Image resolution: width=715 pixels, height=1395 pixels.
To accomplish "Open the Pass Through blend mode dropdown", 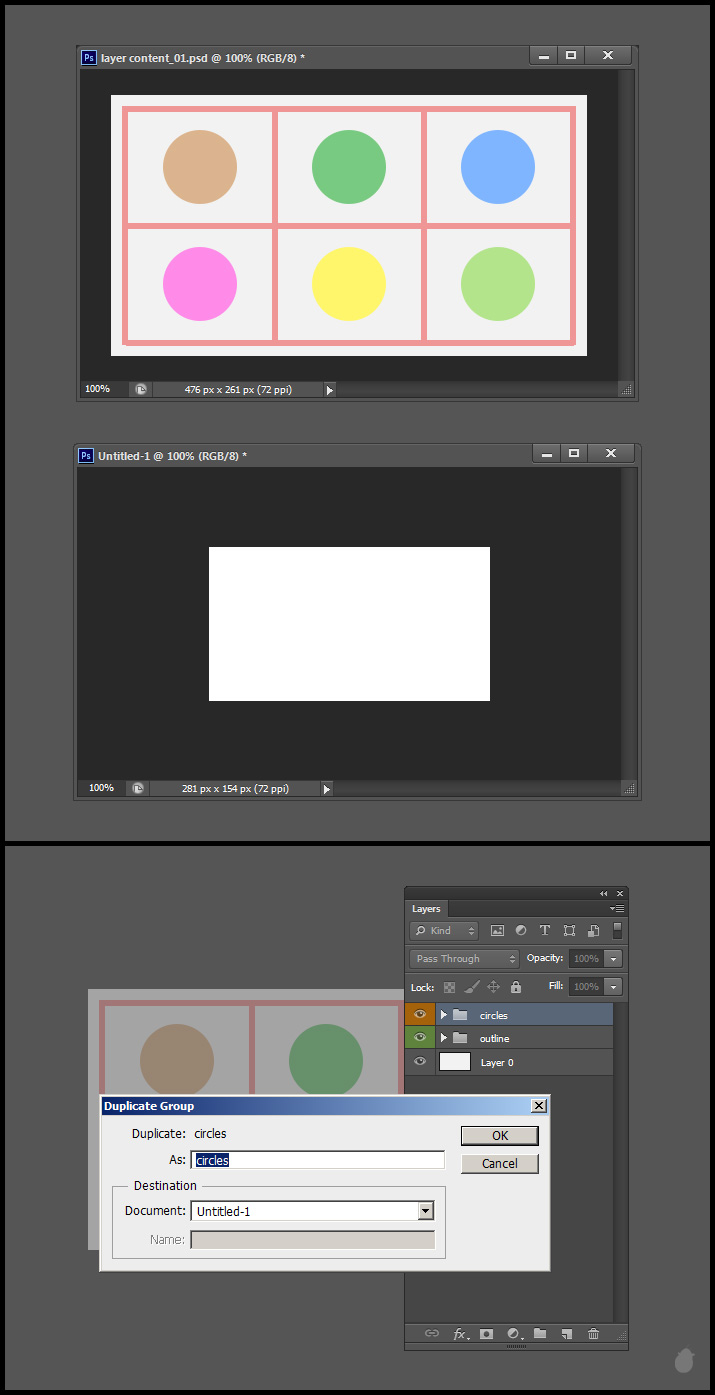I will [464, 959].
